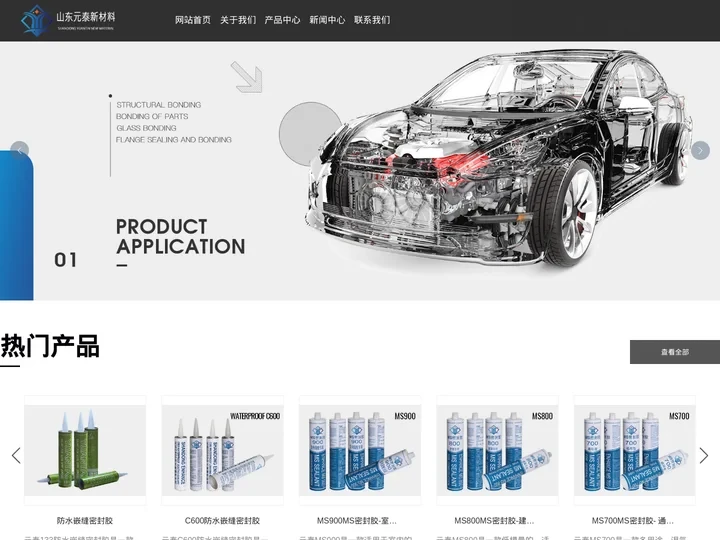This screenshot has height=540, width=720.
Task: Open the 关于我们 menu item
Action: pyautogui.click(x=238, y=20)
